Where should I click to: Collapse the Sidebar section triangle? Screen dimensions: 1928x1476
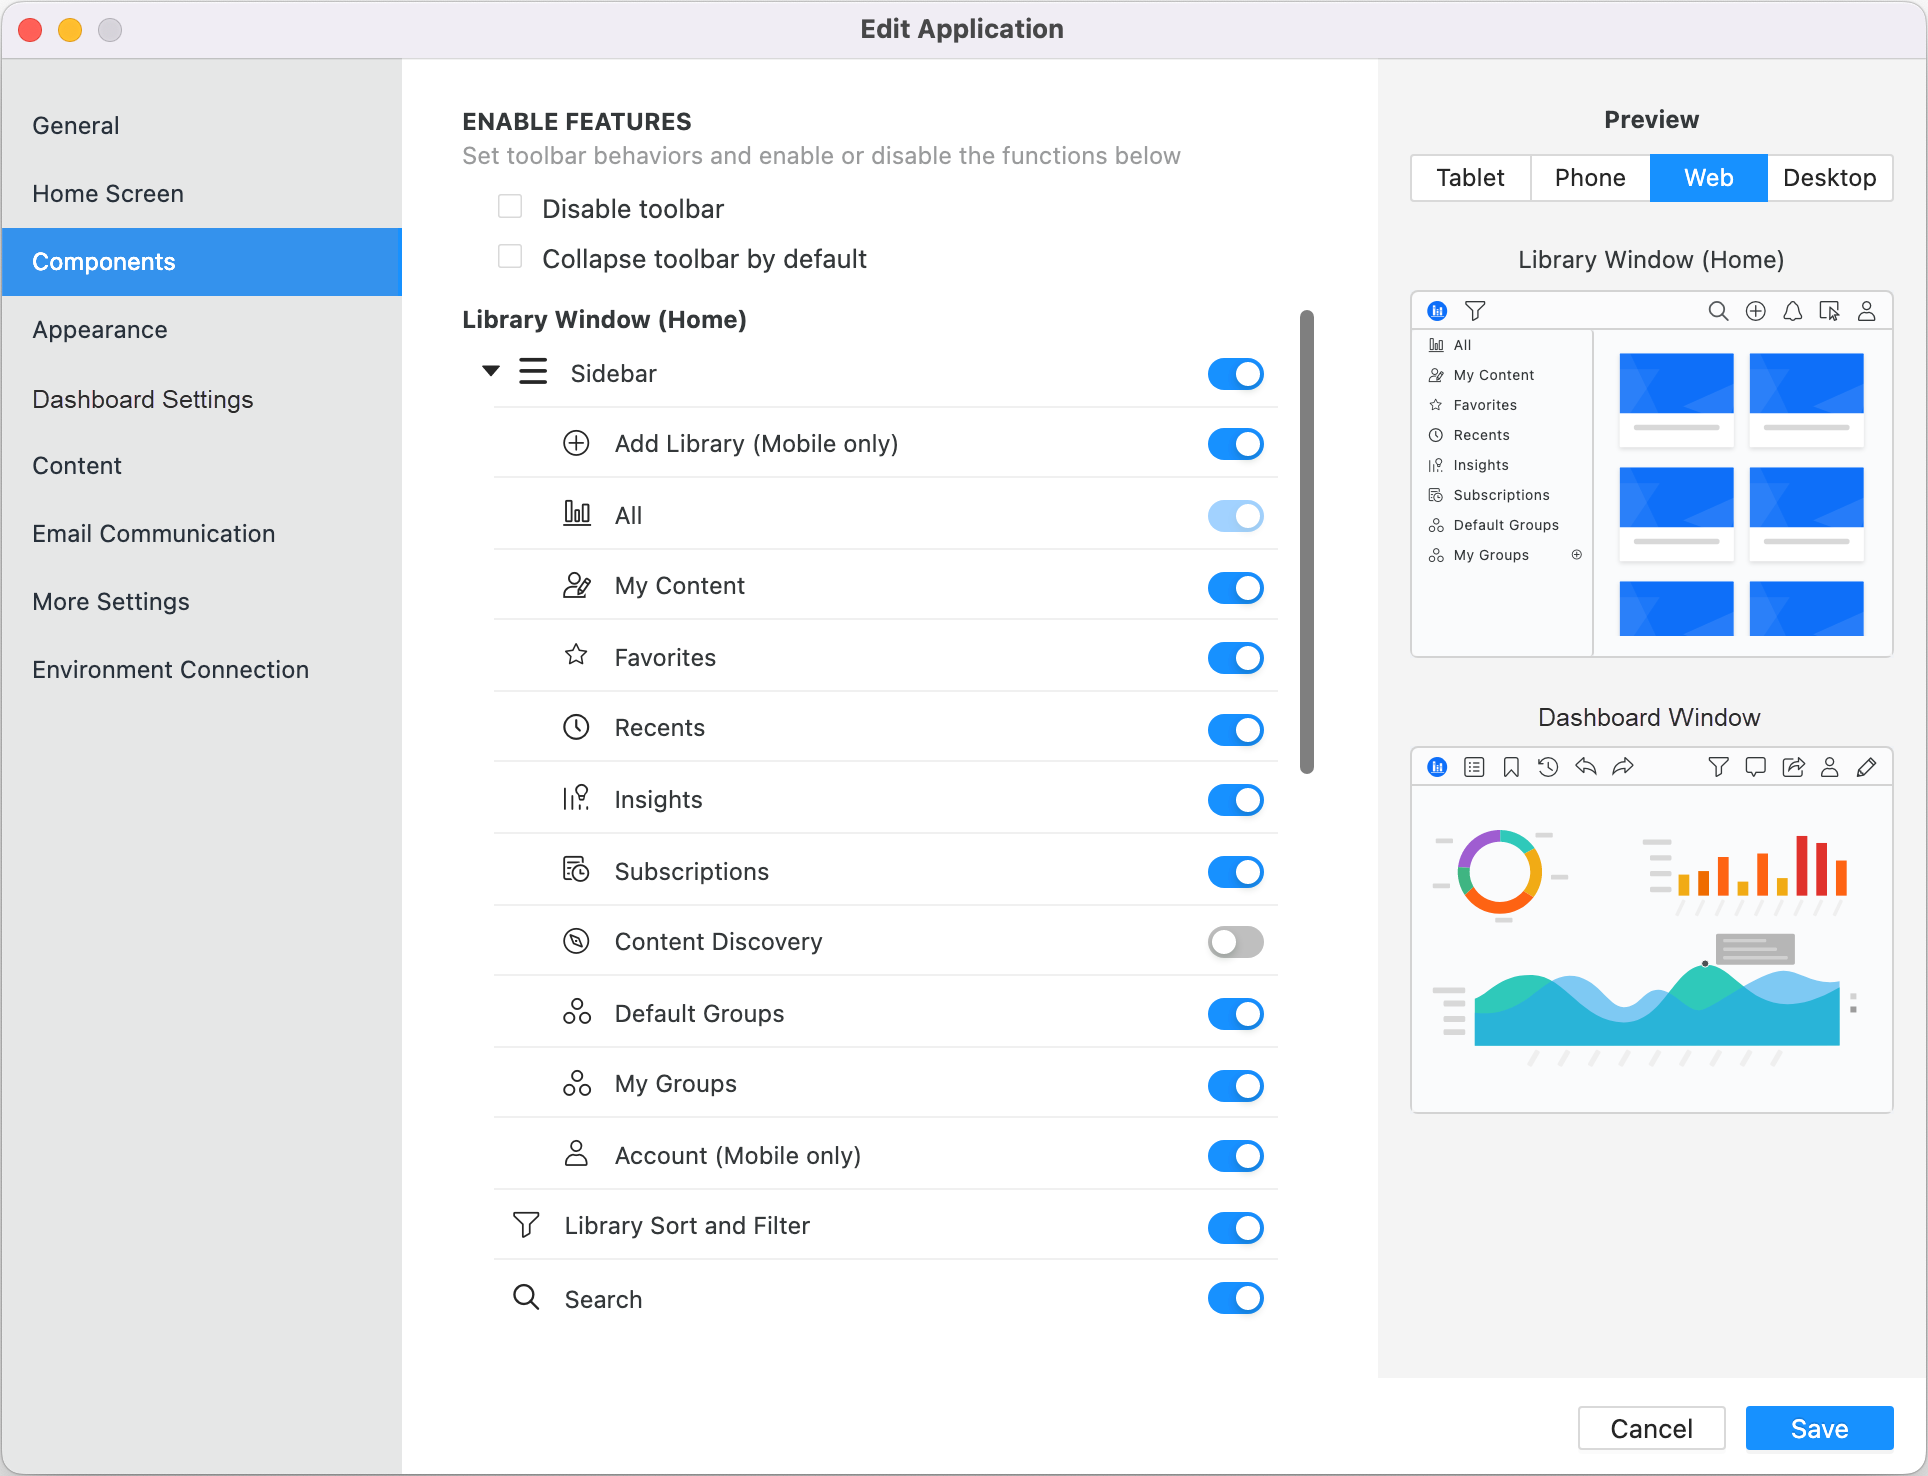[491, 372]
